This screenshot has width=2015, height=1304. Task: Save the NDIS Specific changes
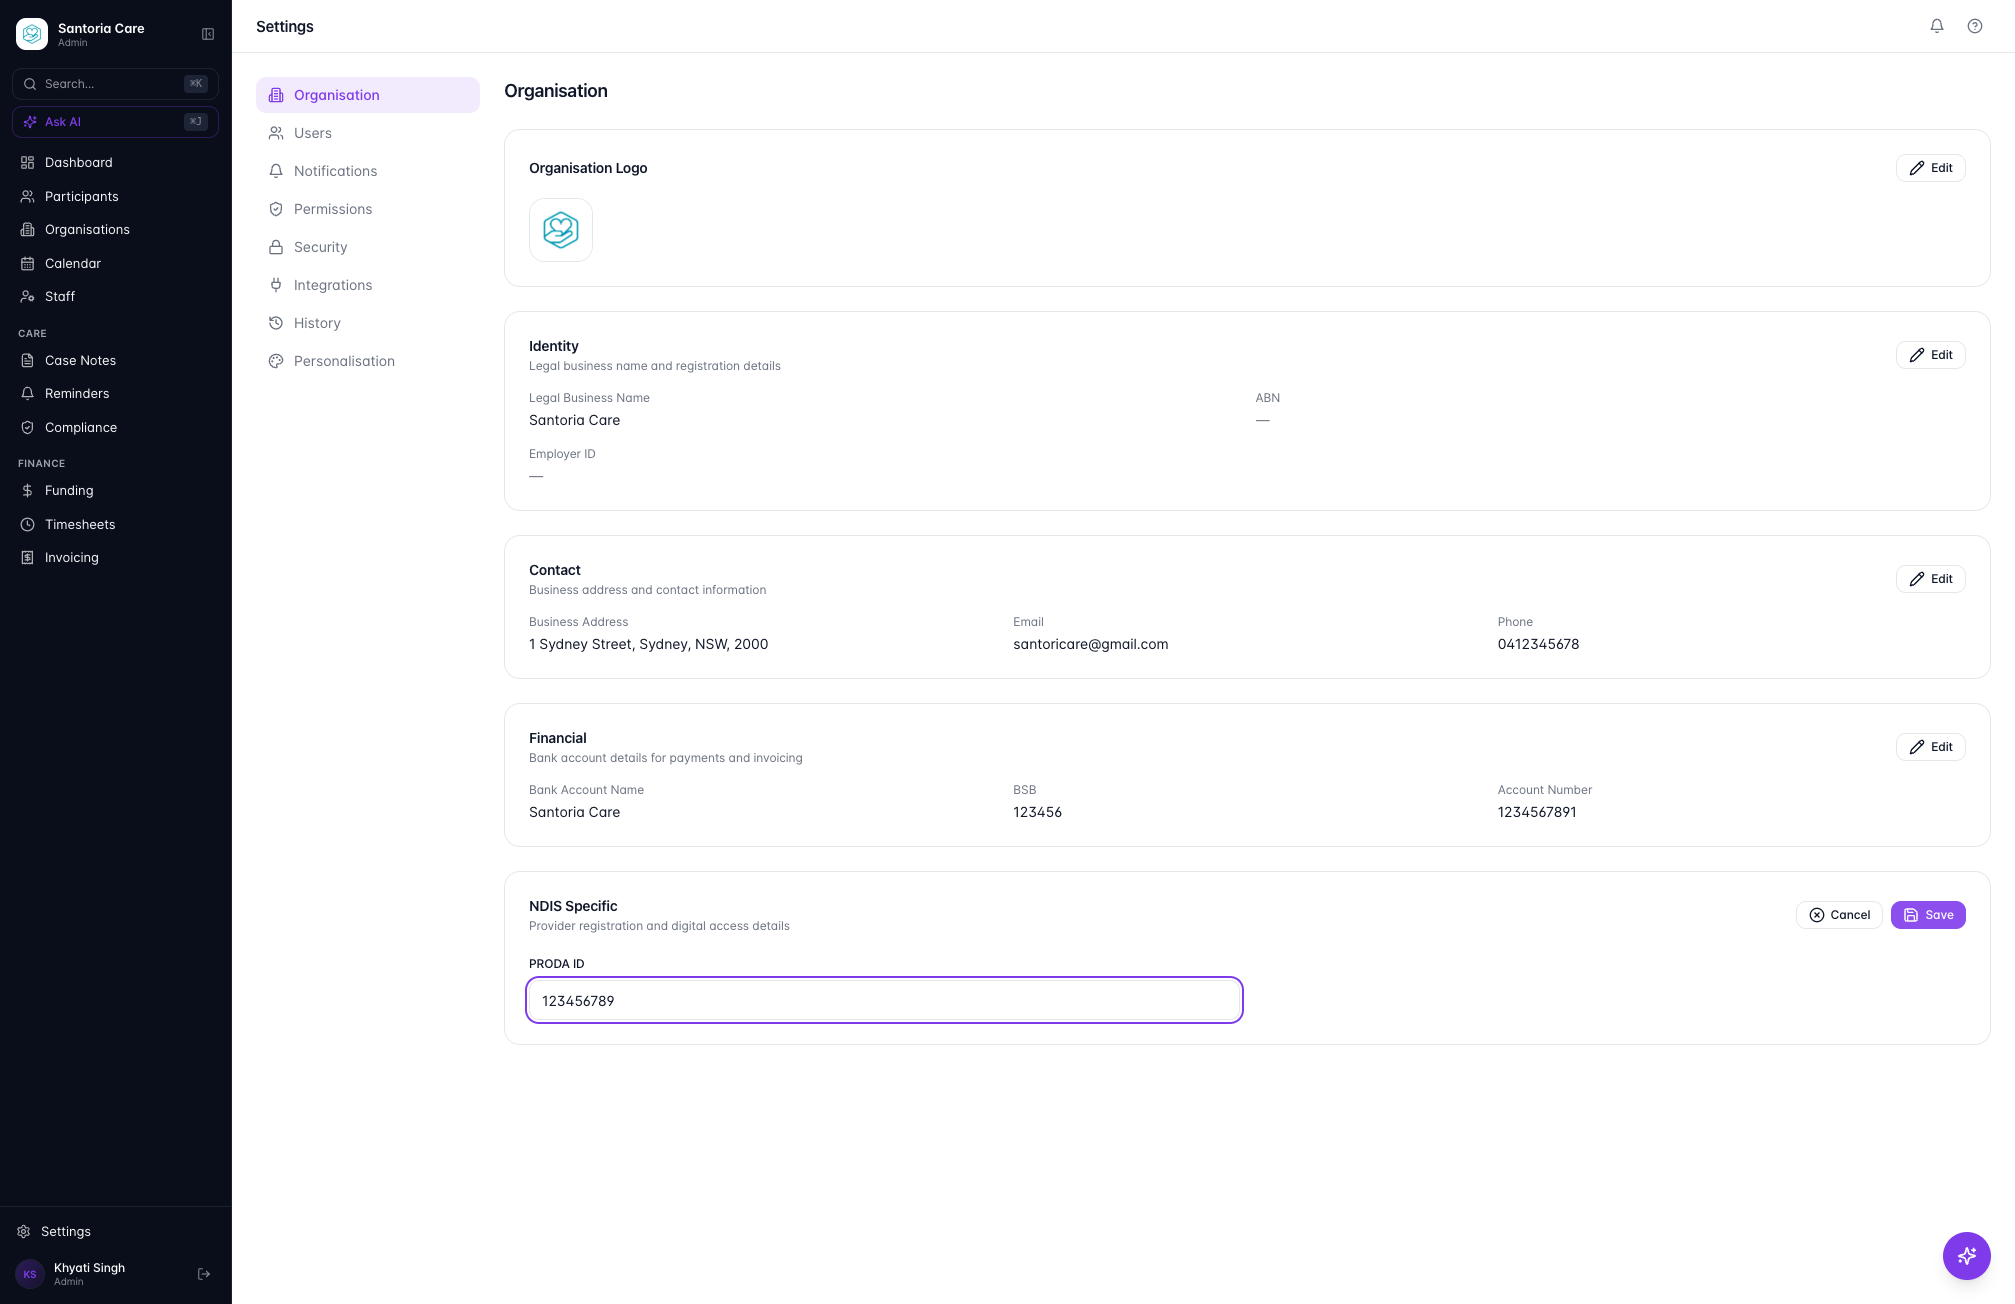1928,915
